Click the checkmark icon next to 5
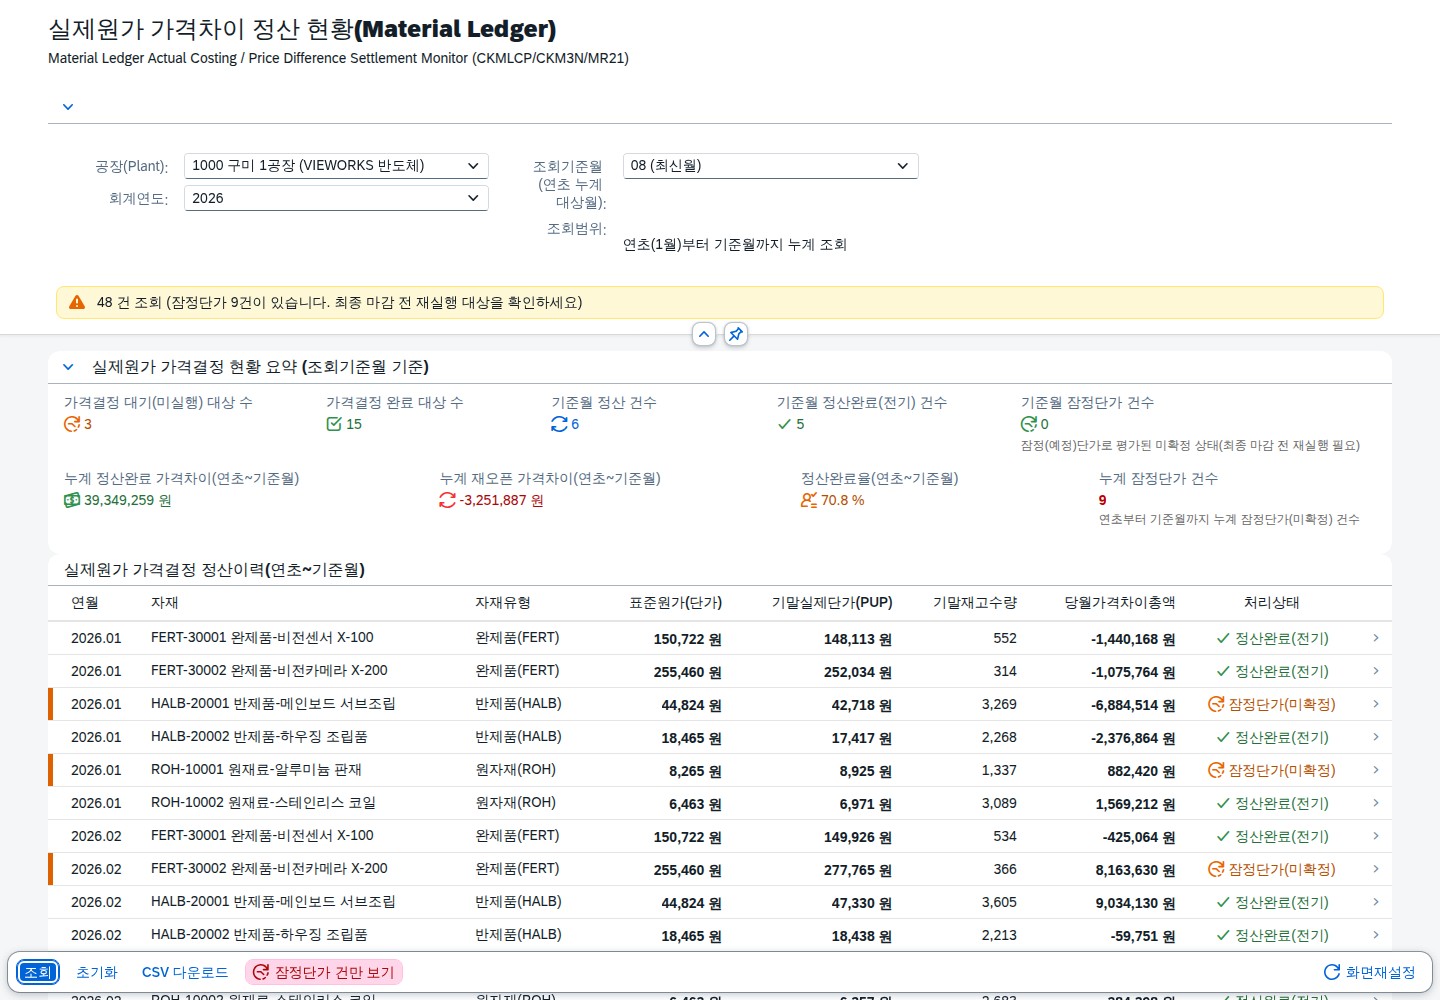 tap(784, 424)
